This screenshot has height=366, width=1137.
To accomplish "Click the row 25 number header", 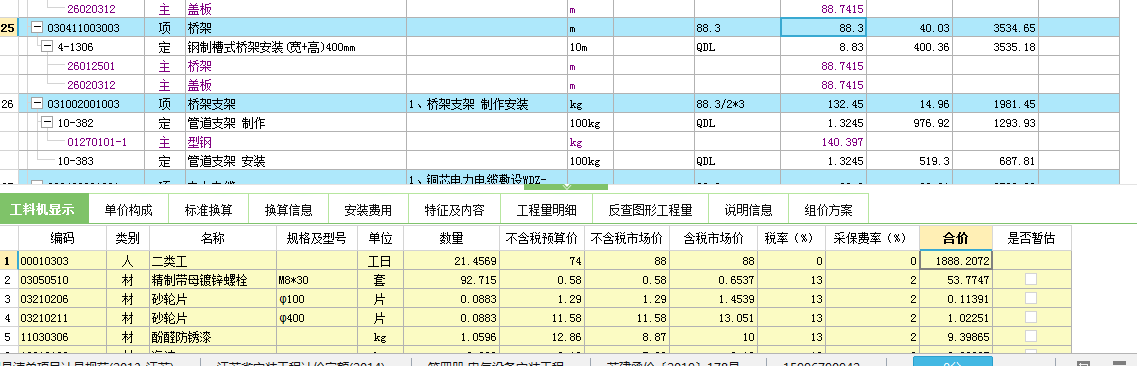I will [8, 28].
